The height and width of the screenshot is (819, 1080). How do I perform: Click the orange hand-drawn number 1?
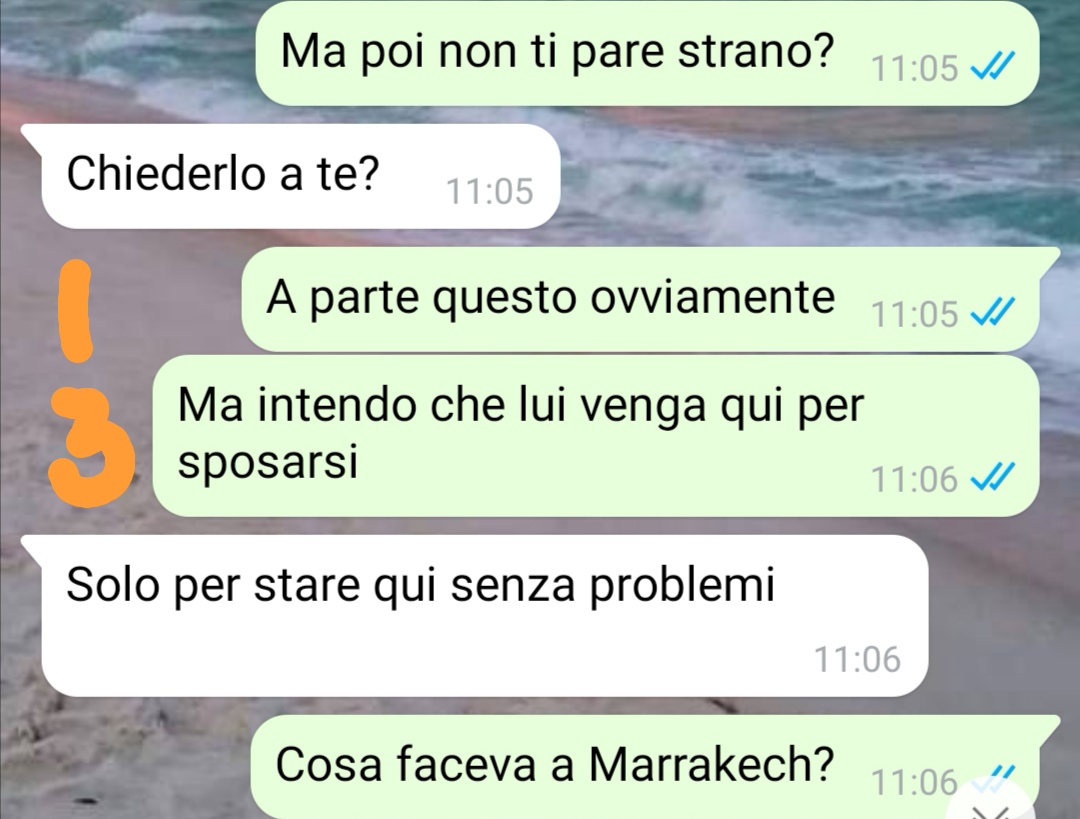[77, 311]
